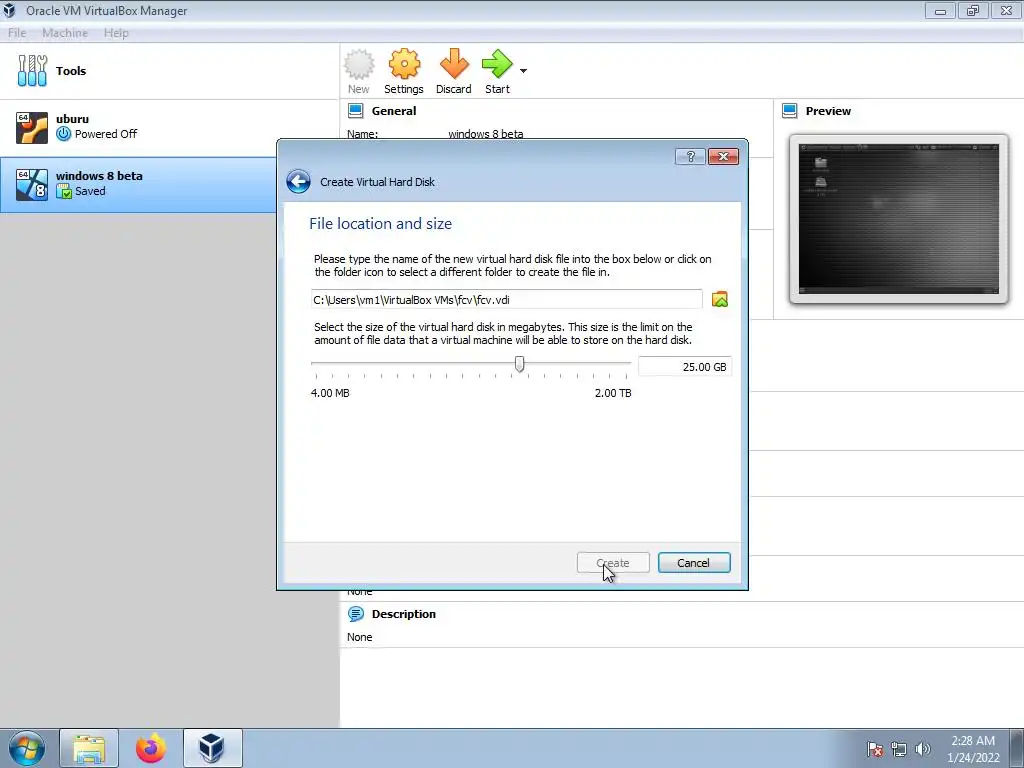Viewport: 1024px width, 768px height.
Task: Click the VM preview thumbnail
Action: tap(899, 219)
